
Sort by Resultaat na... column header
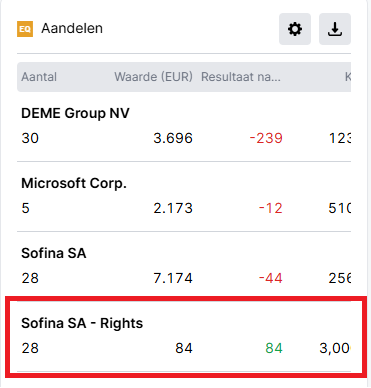(x=241, y=77)
